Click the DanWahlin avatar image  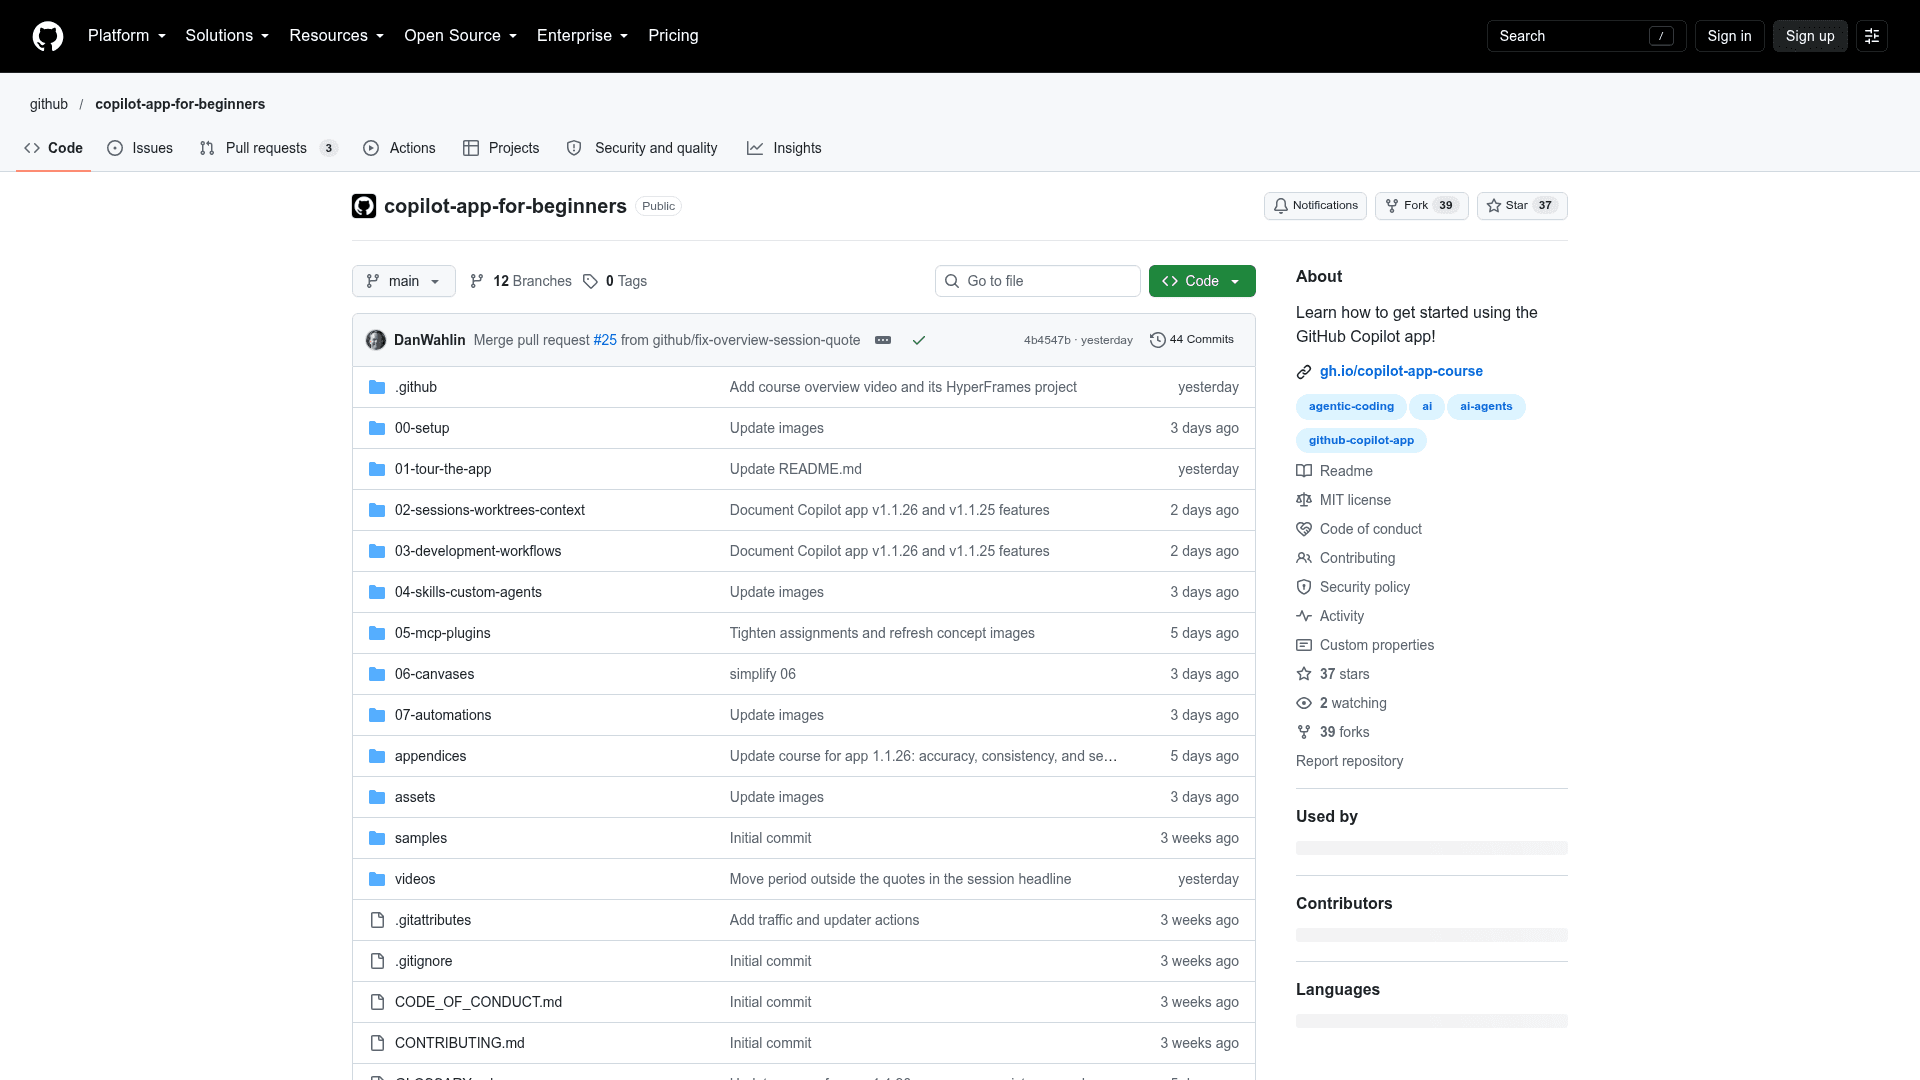[376, 340]
